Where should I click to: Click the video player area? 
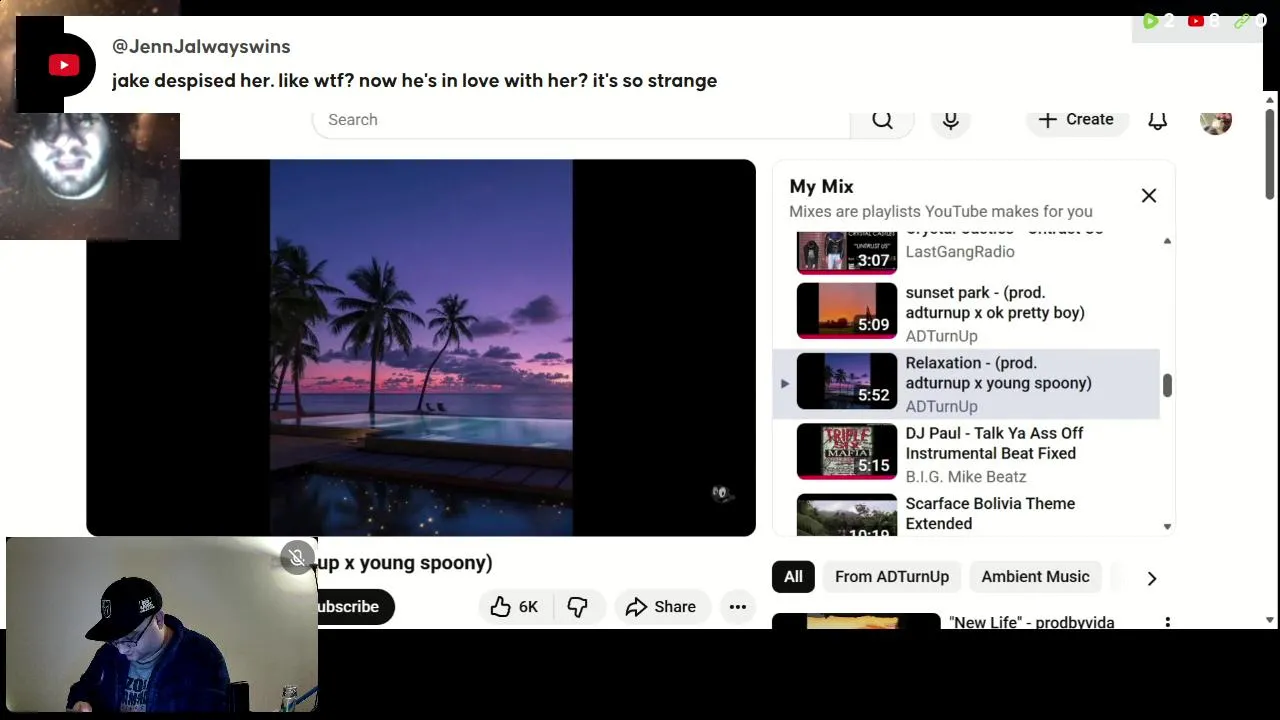point(421,348)
